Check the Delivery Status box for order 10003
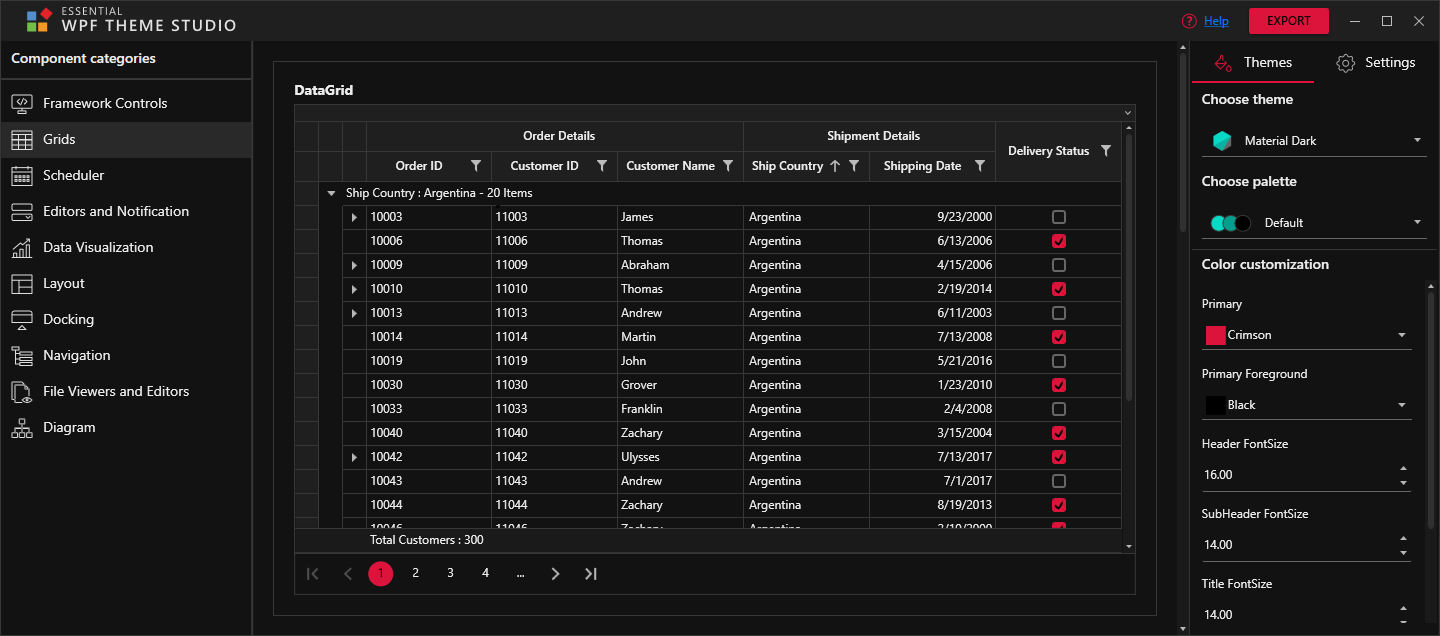This screenshot has width=1440, height=636. tap(1059, 217)
